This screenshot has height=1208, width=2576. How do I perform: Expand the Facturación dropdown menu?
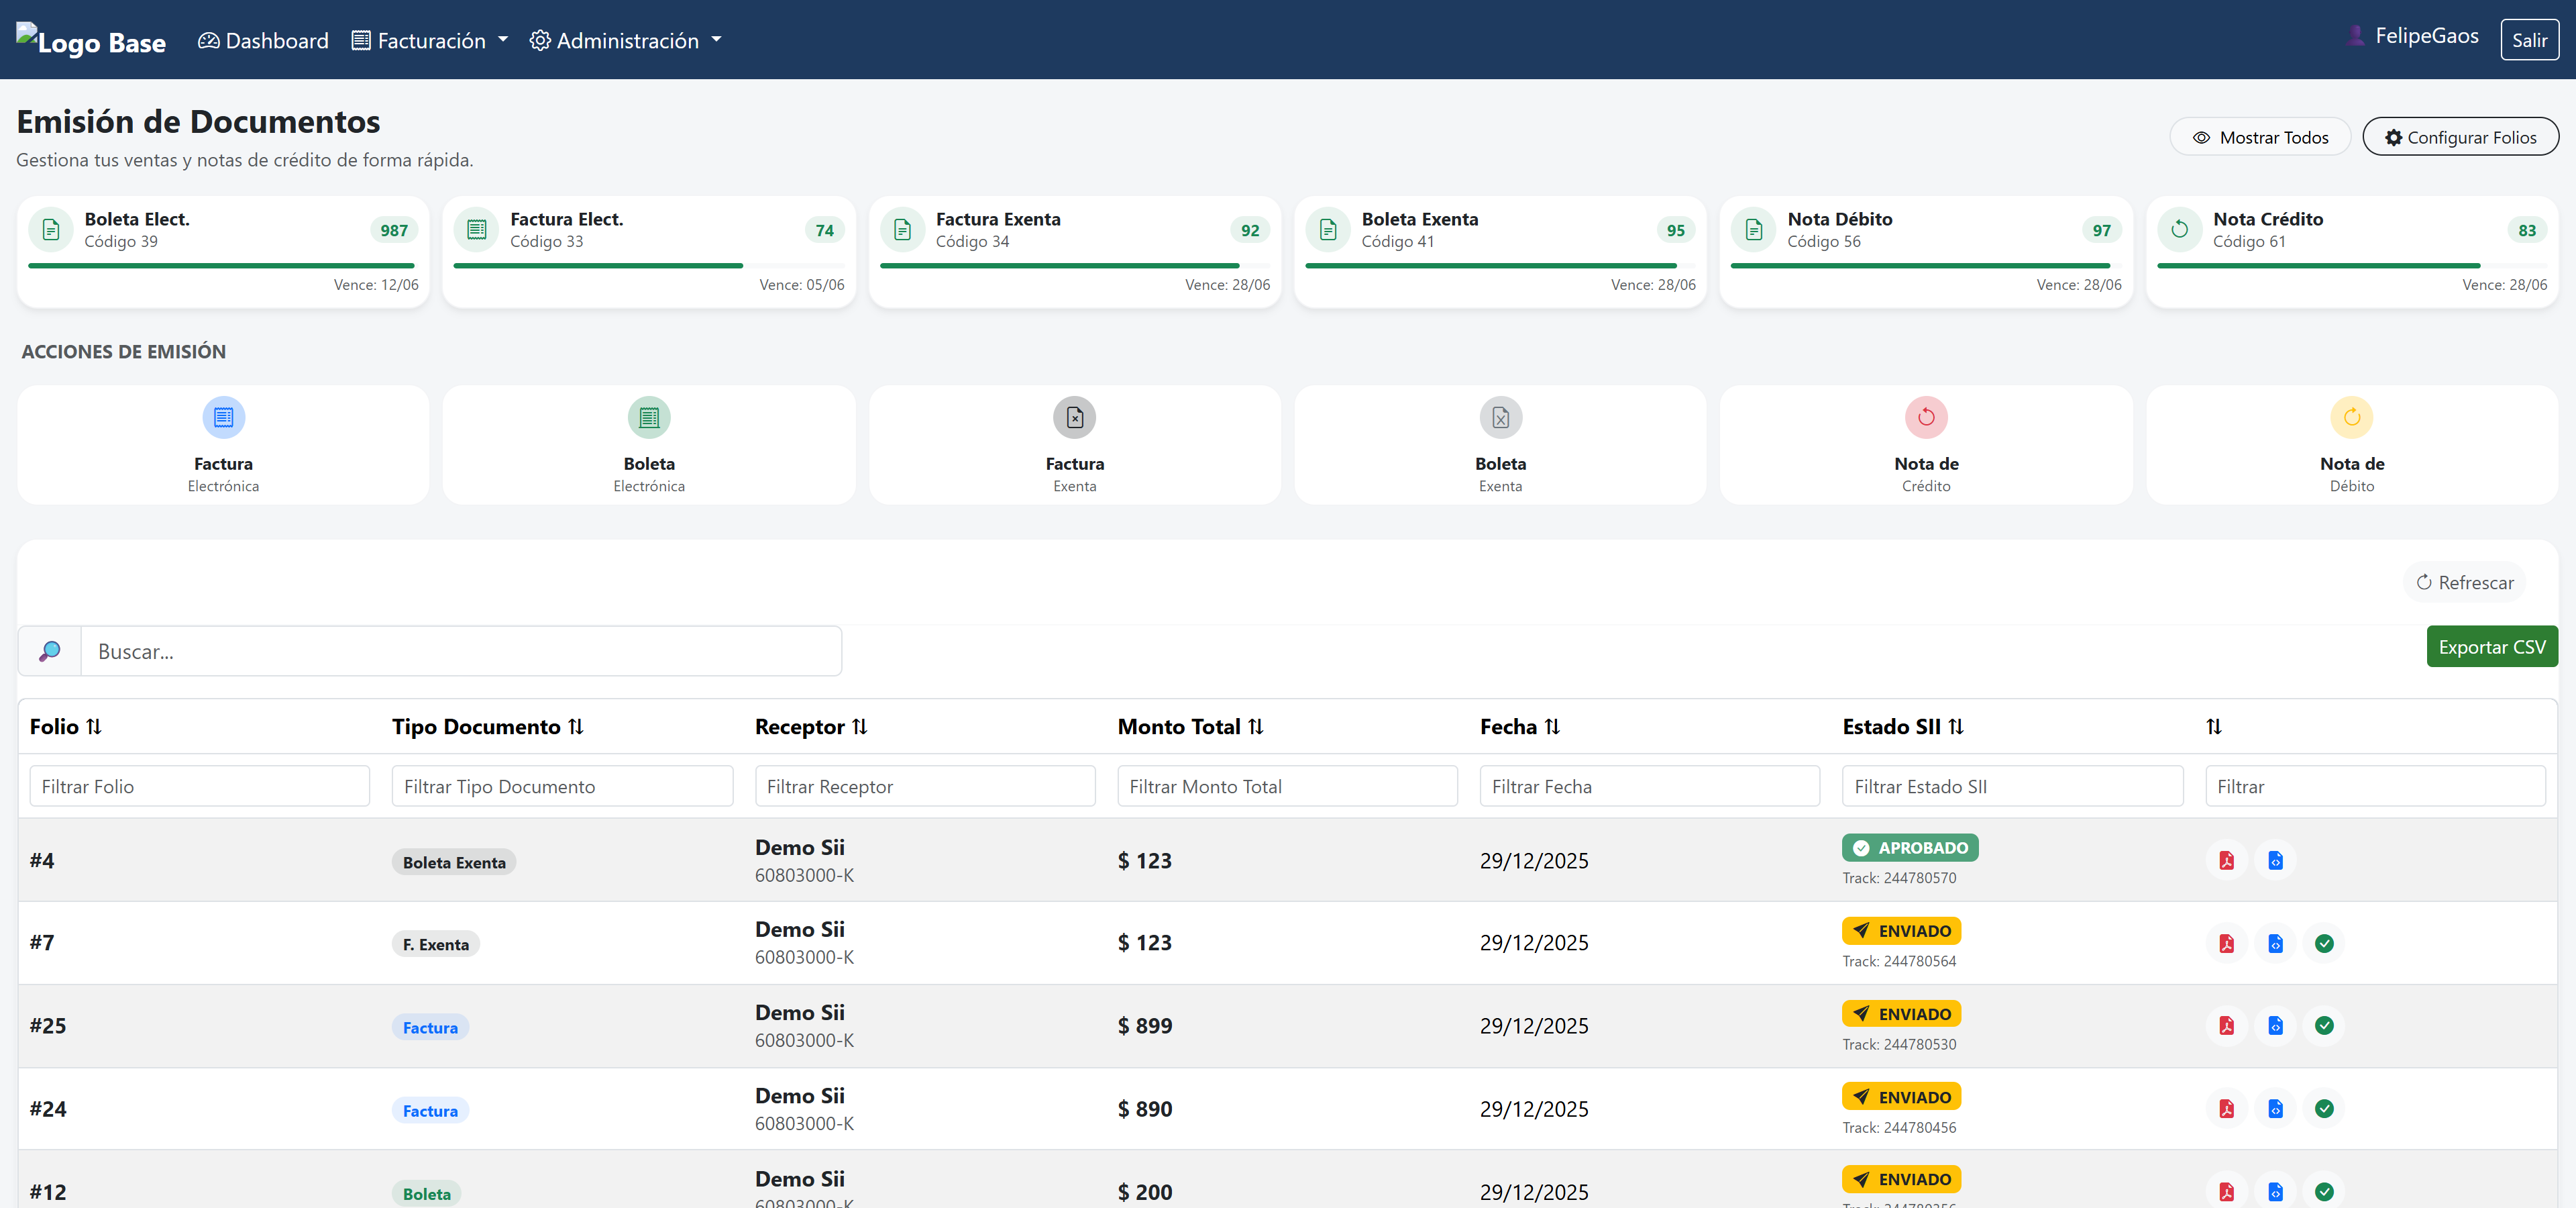[430, 40]
